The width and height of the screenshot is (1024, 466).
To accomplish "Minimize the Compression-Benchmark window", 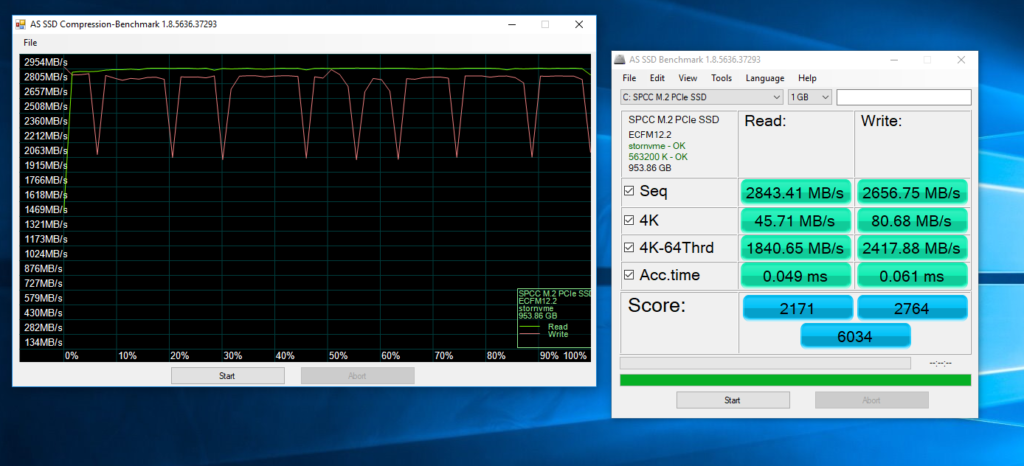I will coord(512,24).
